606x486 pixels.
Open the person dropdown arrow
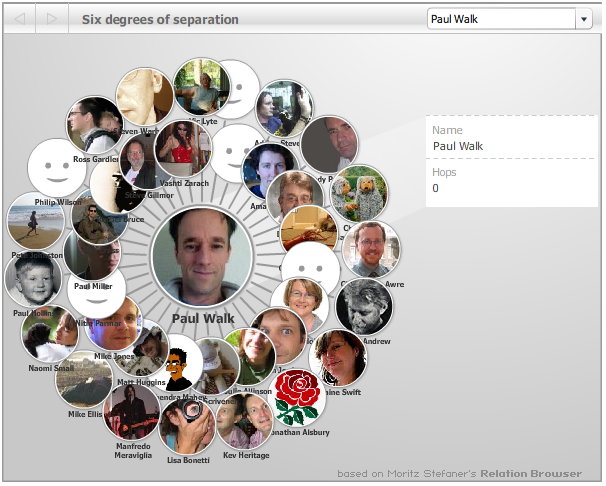click(x=584, y=19)
